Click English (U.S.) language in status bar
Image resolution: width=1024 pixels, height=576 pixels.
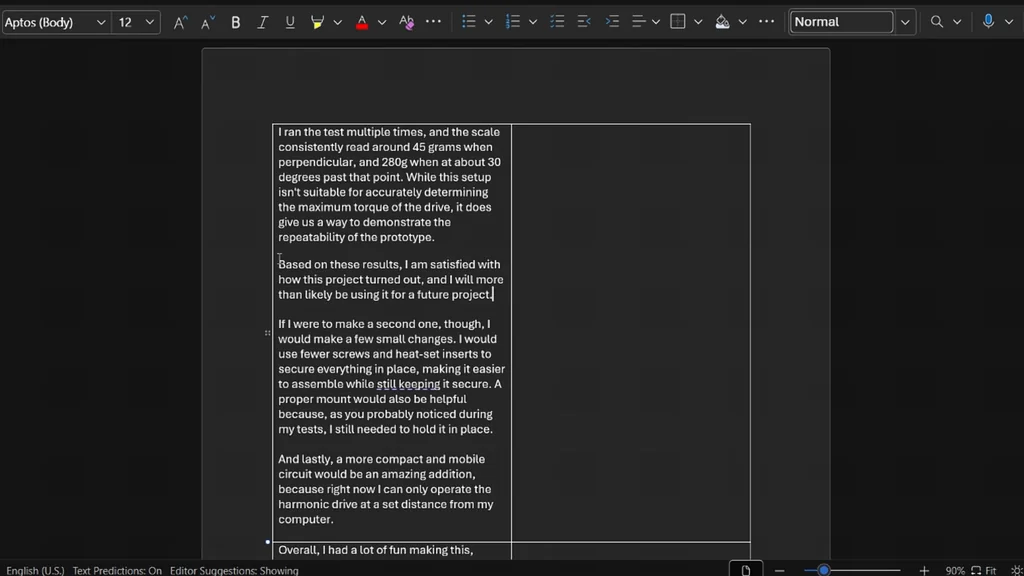tap(35, 570)
